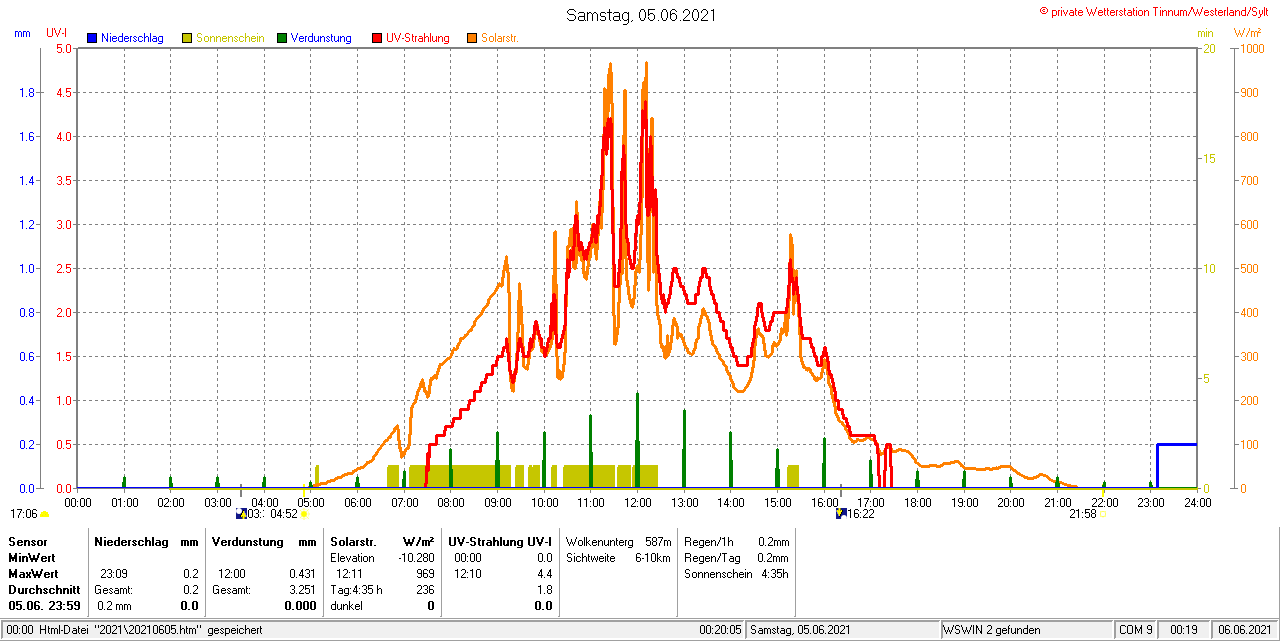The width and height of the screenshot is (1280, 641).
Task: Click the Elevation value -10.280
Action: (x=414, y=557)
